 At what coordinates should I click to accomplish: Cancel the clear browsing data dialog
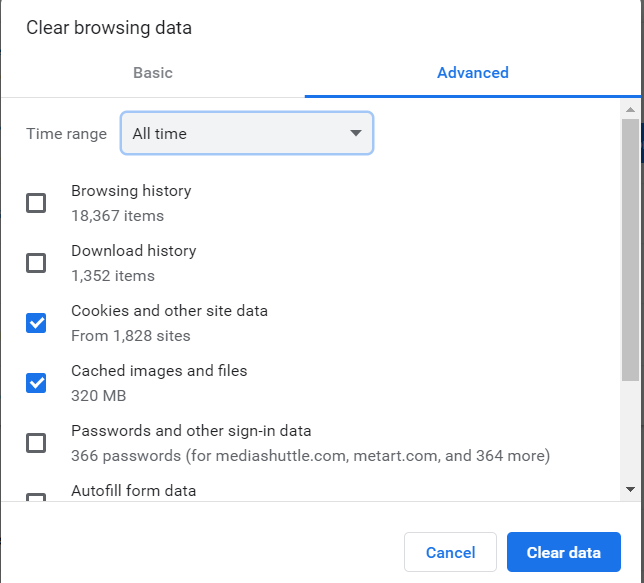[x=451, y=552]
